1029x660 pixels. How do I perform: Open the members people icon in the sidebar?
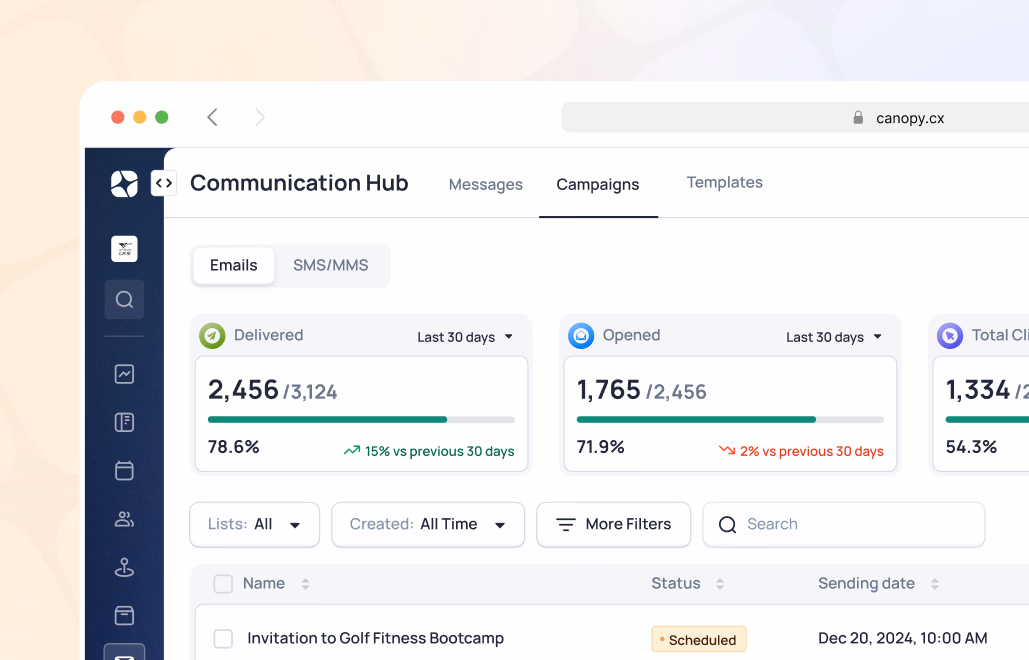[124, 519]
